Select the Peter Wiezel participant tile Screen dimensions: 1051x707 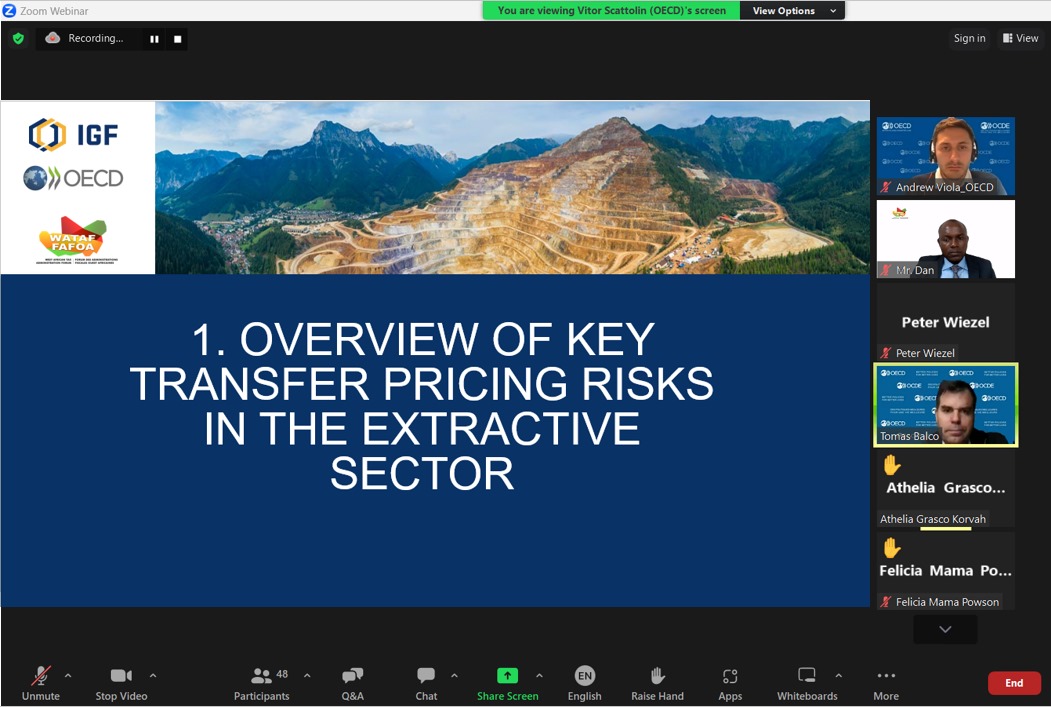pos(946,322)
